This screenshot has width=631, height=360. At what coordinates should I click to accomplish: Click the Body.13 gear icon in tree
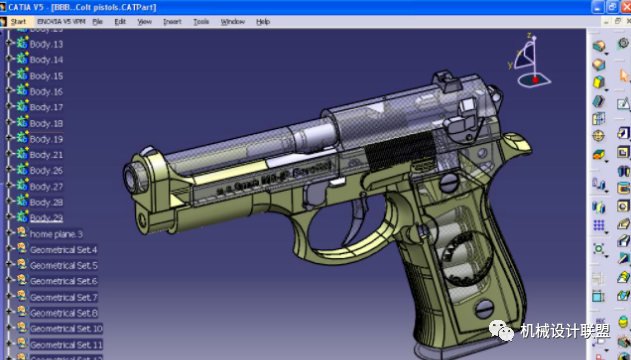tap(22, 43)
